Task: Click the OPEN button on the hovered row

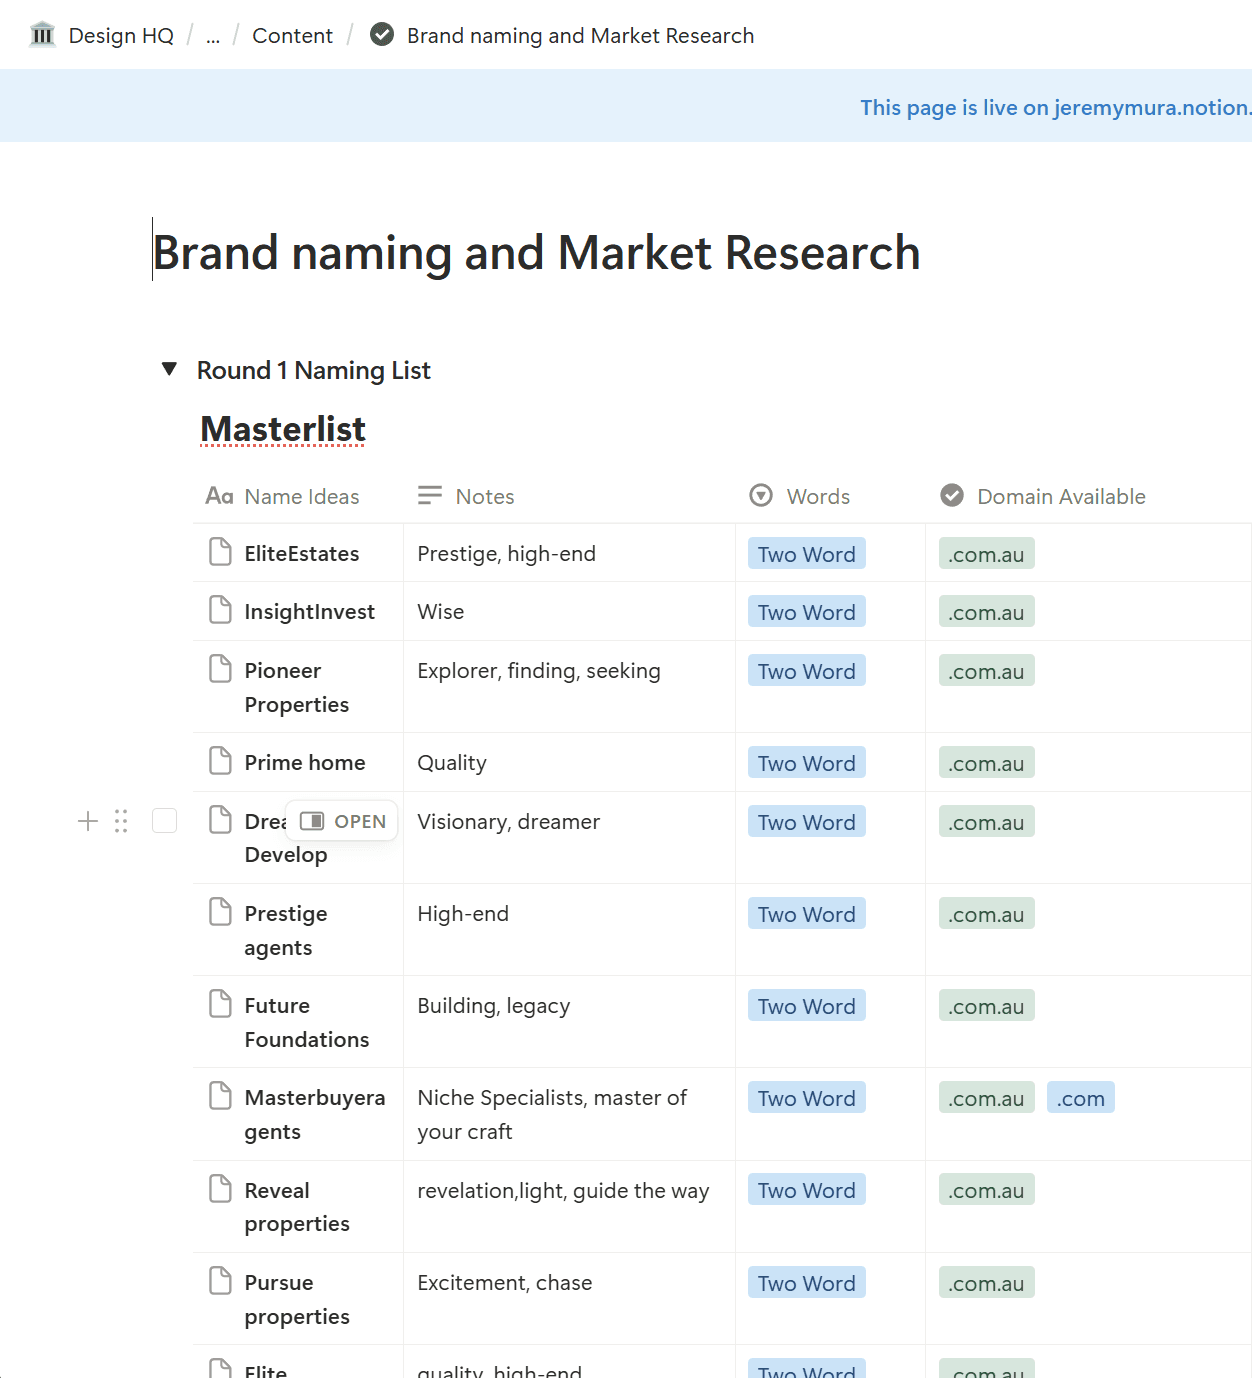Action: tap(342, 821)
